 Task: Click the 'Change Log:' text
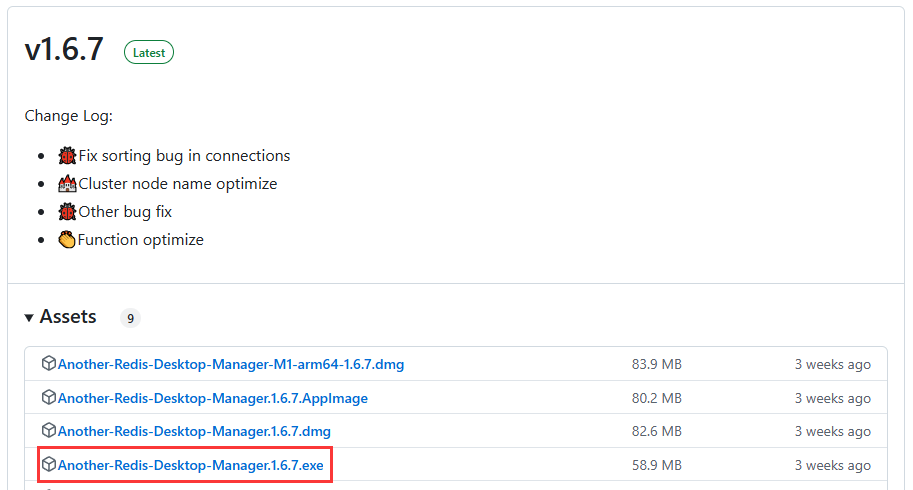click(x=69, y=116)
